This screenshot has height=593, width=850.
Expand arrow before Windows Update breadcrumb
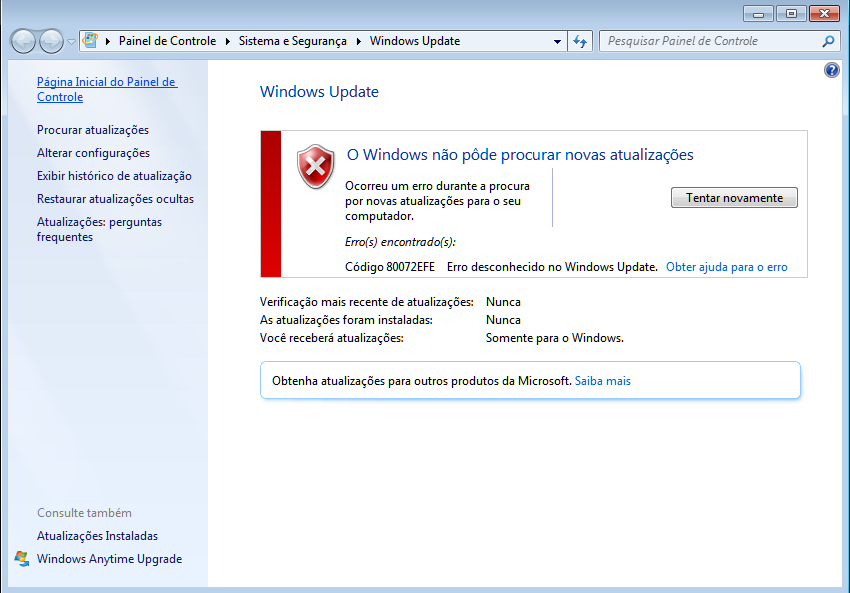pyautogui.click(x=358, y=41)
